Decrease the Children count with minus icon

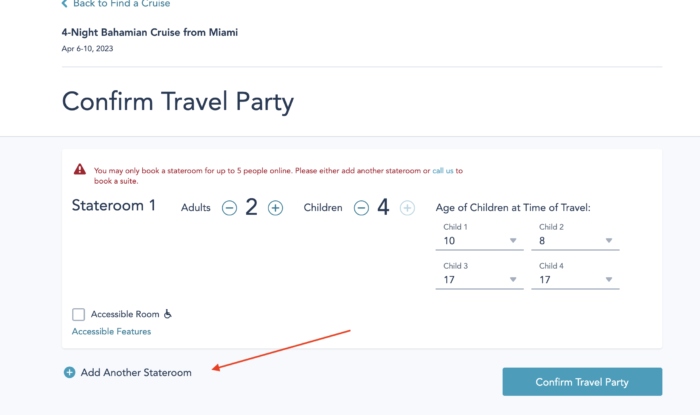tap(361, 208)
